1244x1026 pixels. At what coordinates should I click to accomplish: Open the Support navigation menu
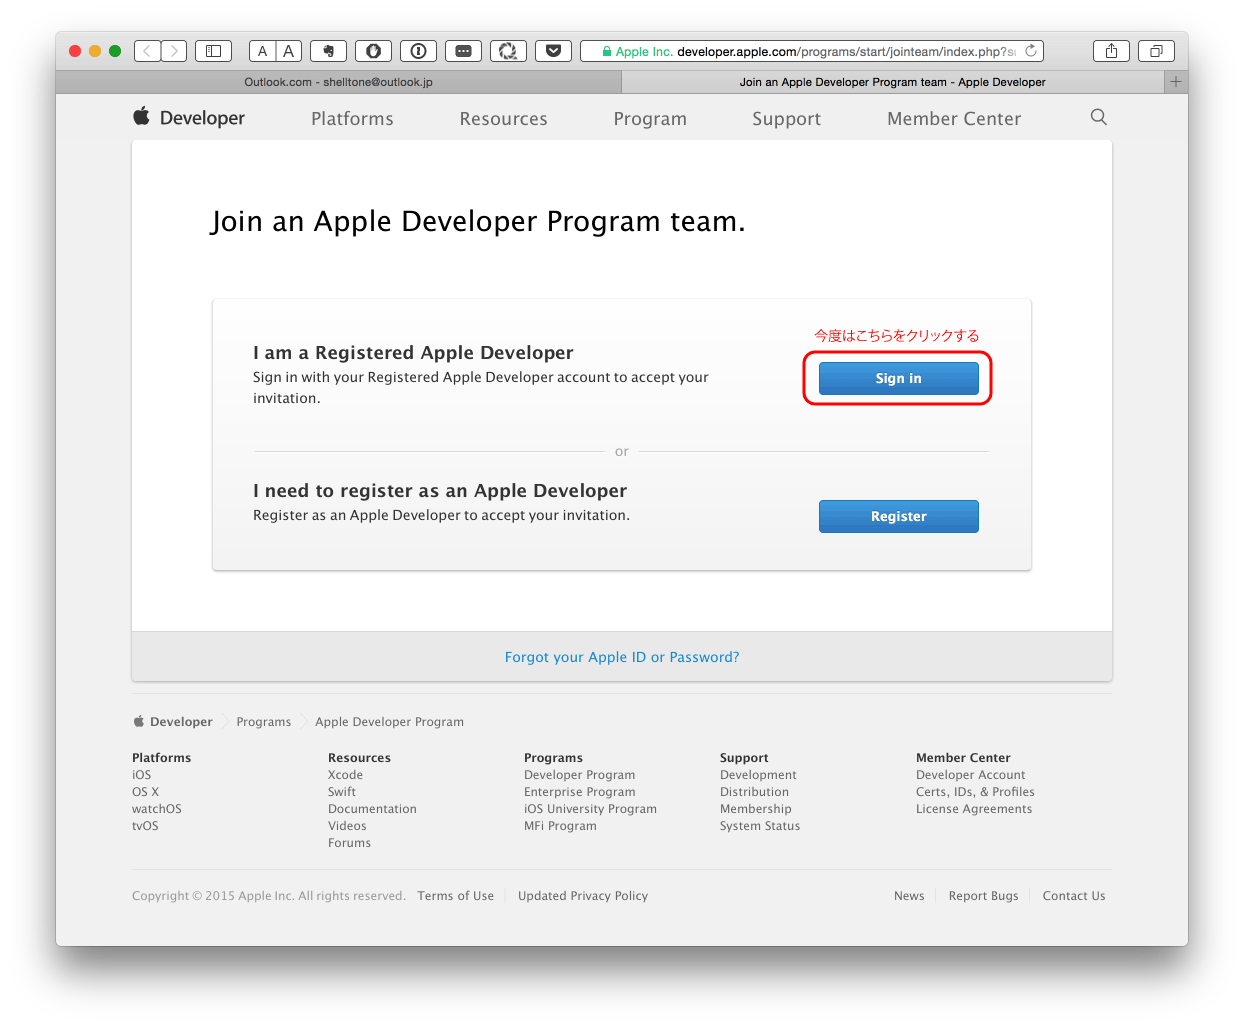pos(786,119)
